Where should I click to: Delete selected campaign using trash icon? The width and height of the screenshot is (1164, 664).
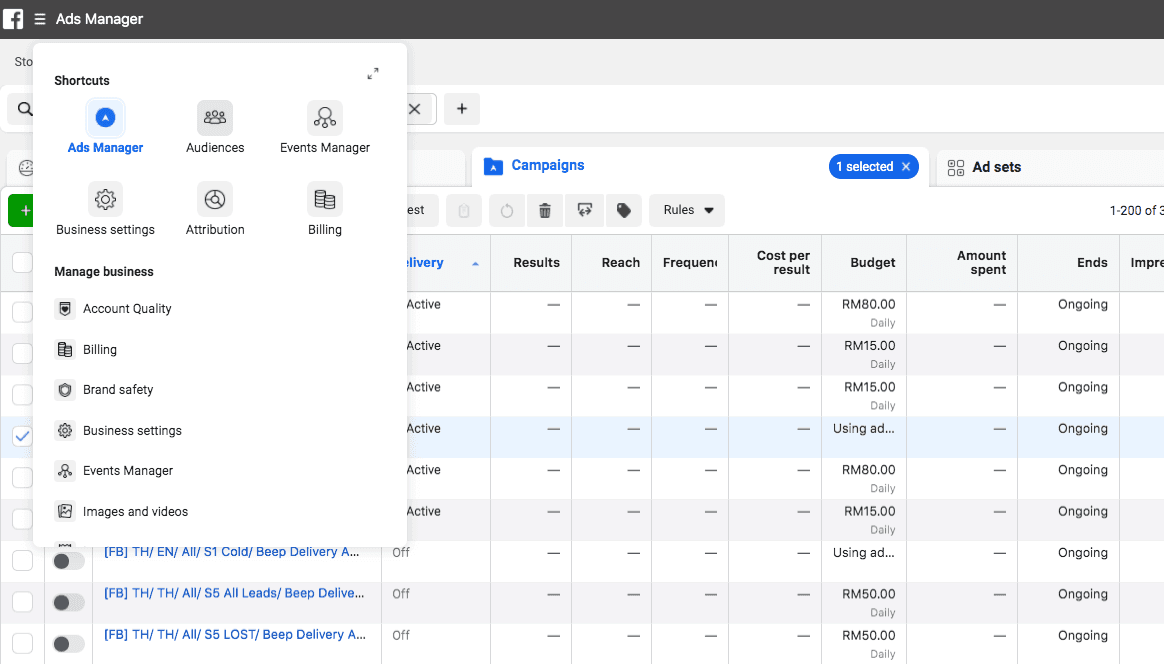[x=544, y=210]
